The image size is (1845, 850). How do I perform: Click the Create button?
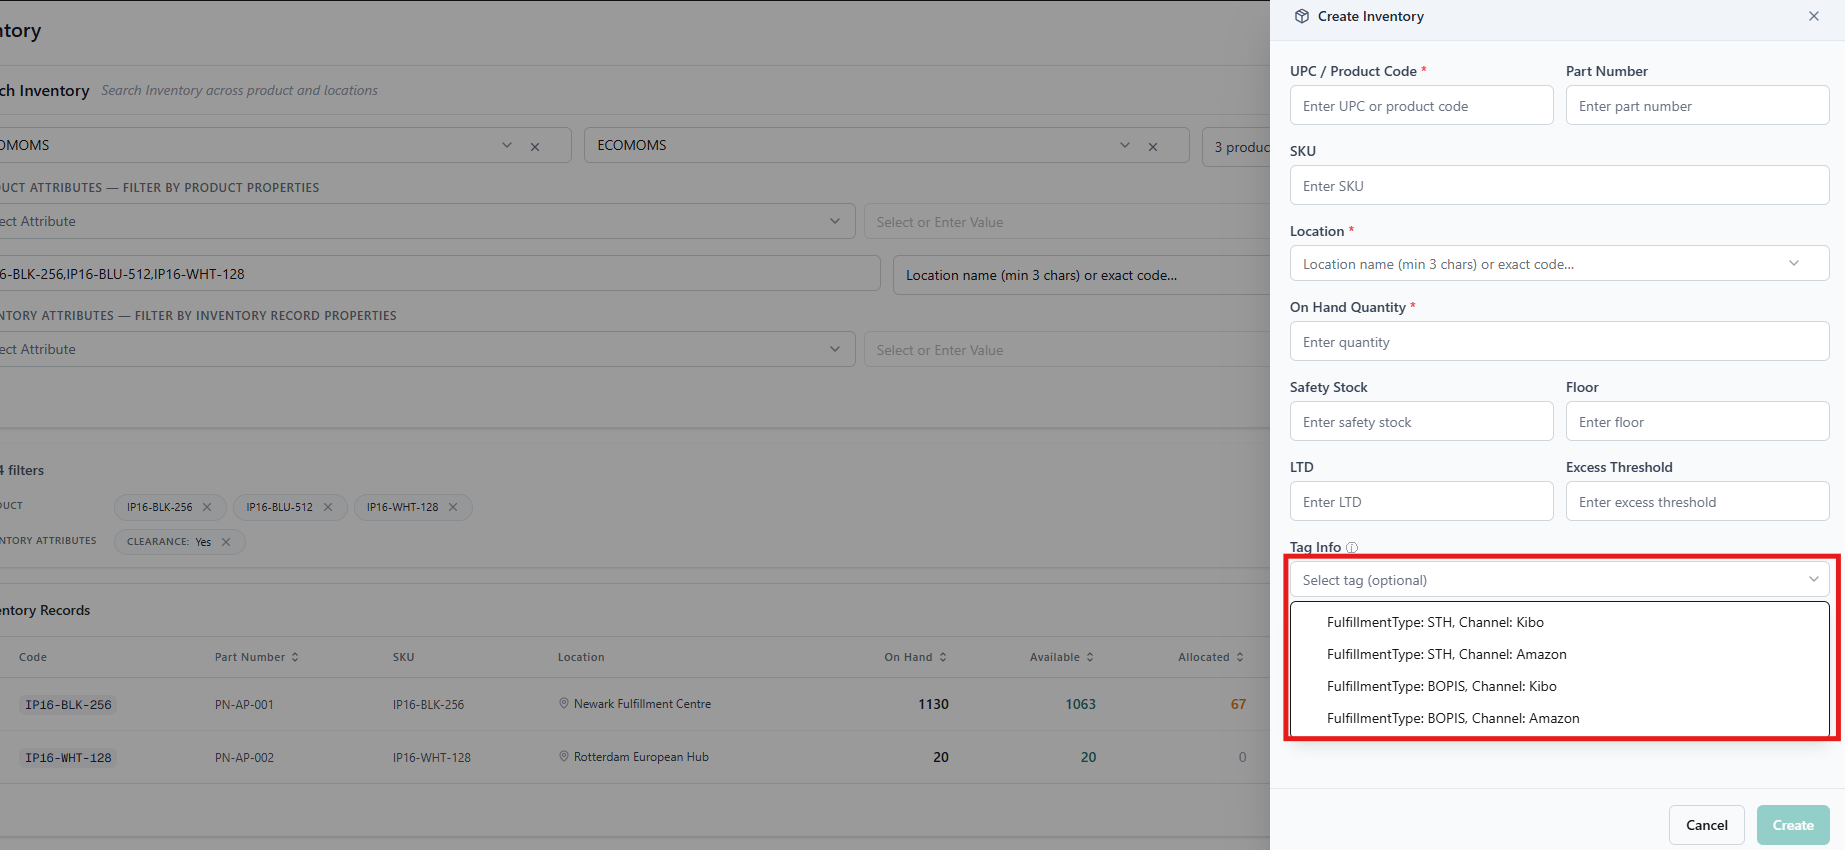click(x=1793, y=825)
